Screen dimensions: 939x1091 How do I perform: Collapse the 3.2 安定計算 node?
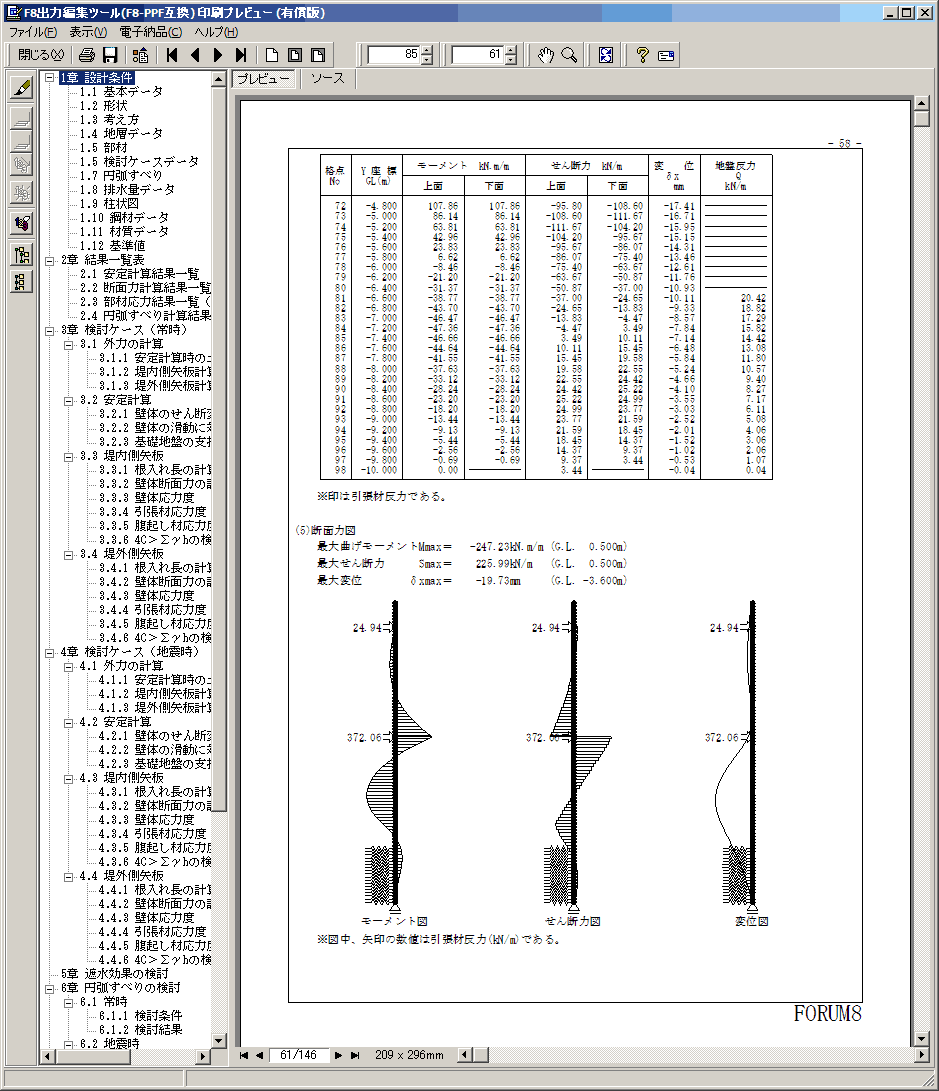(69, 401)
